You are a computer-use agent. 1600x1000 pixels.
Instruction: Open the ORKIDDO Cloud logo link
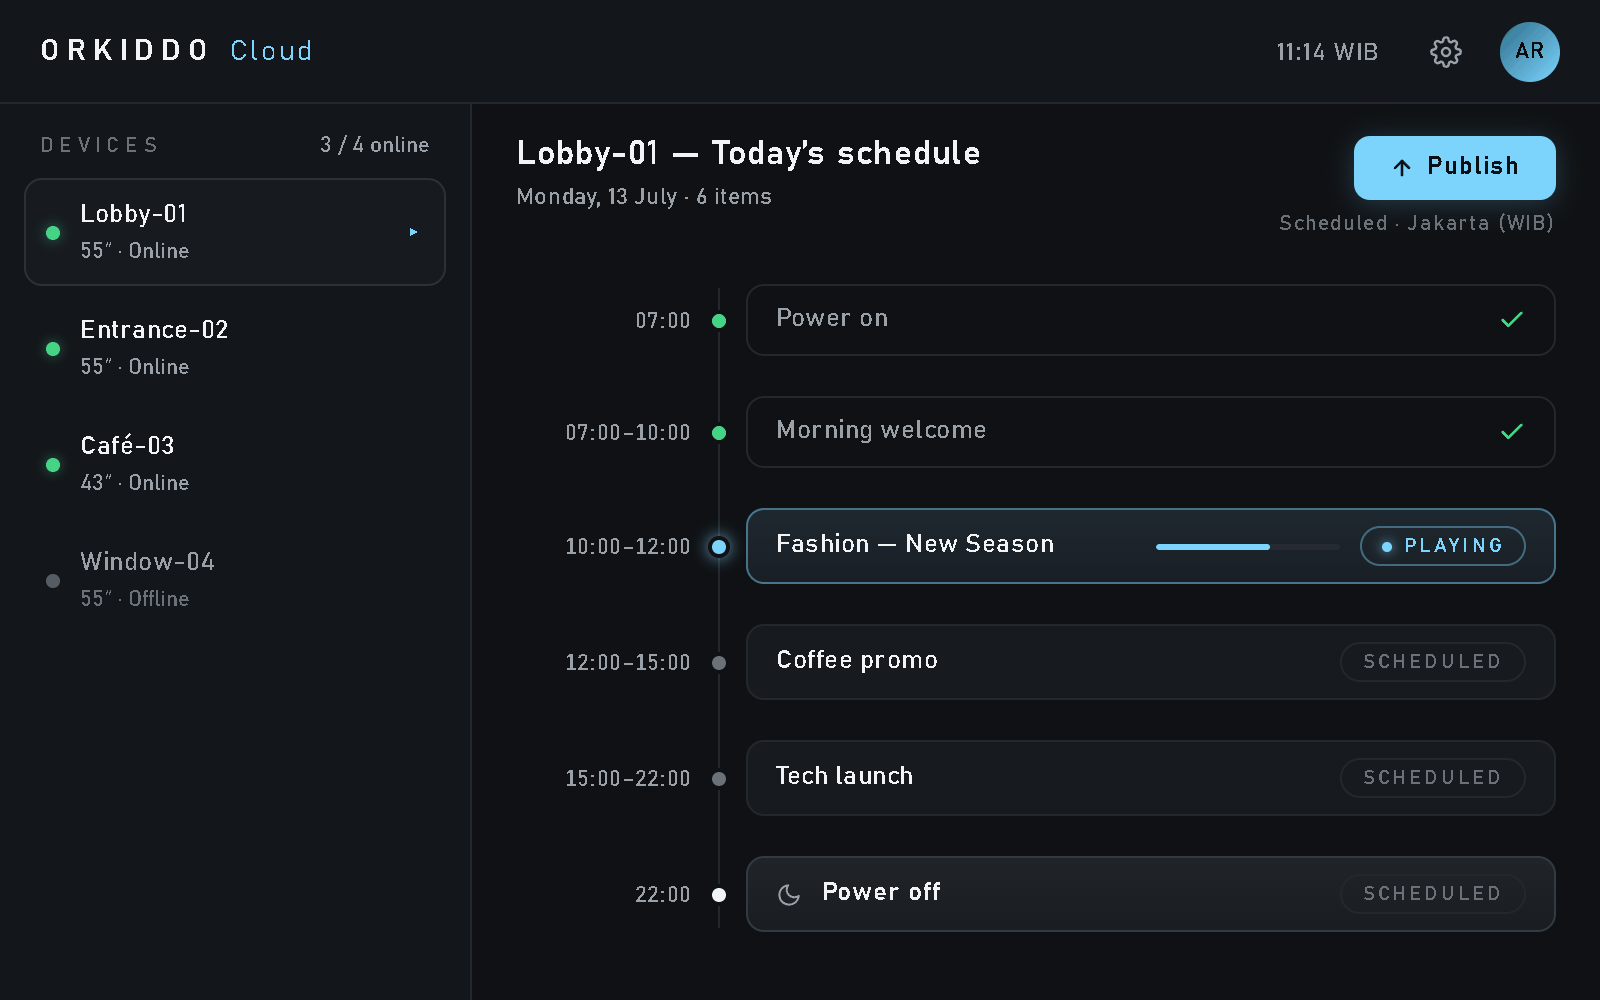pyautogui.click(x=176, y=51)
